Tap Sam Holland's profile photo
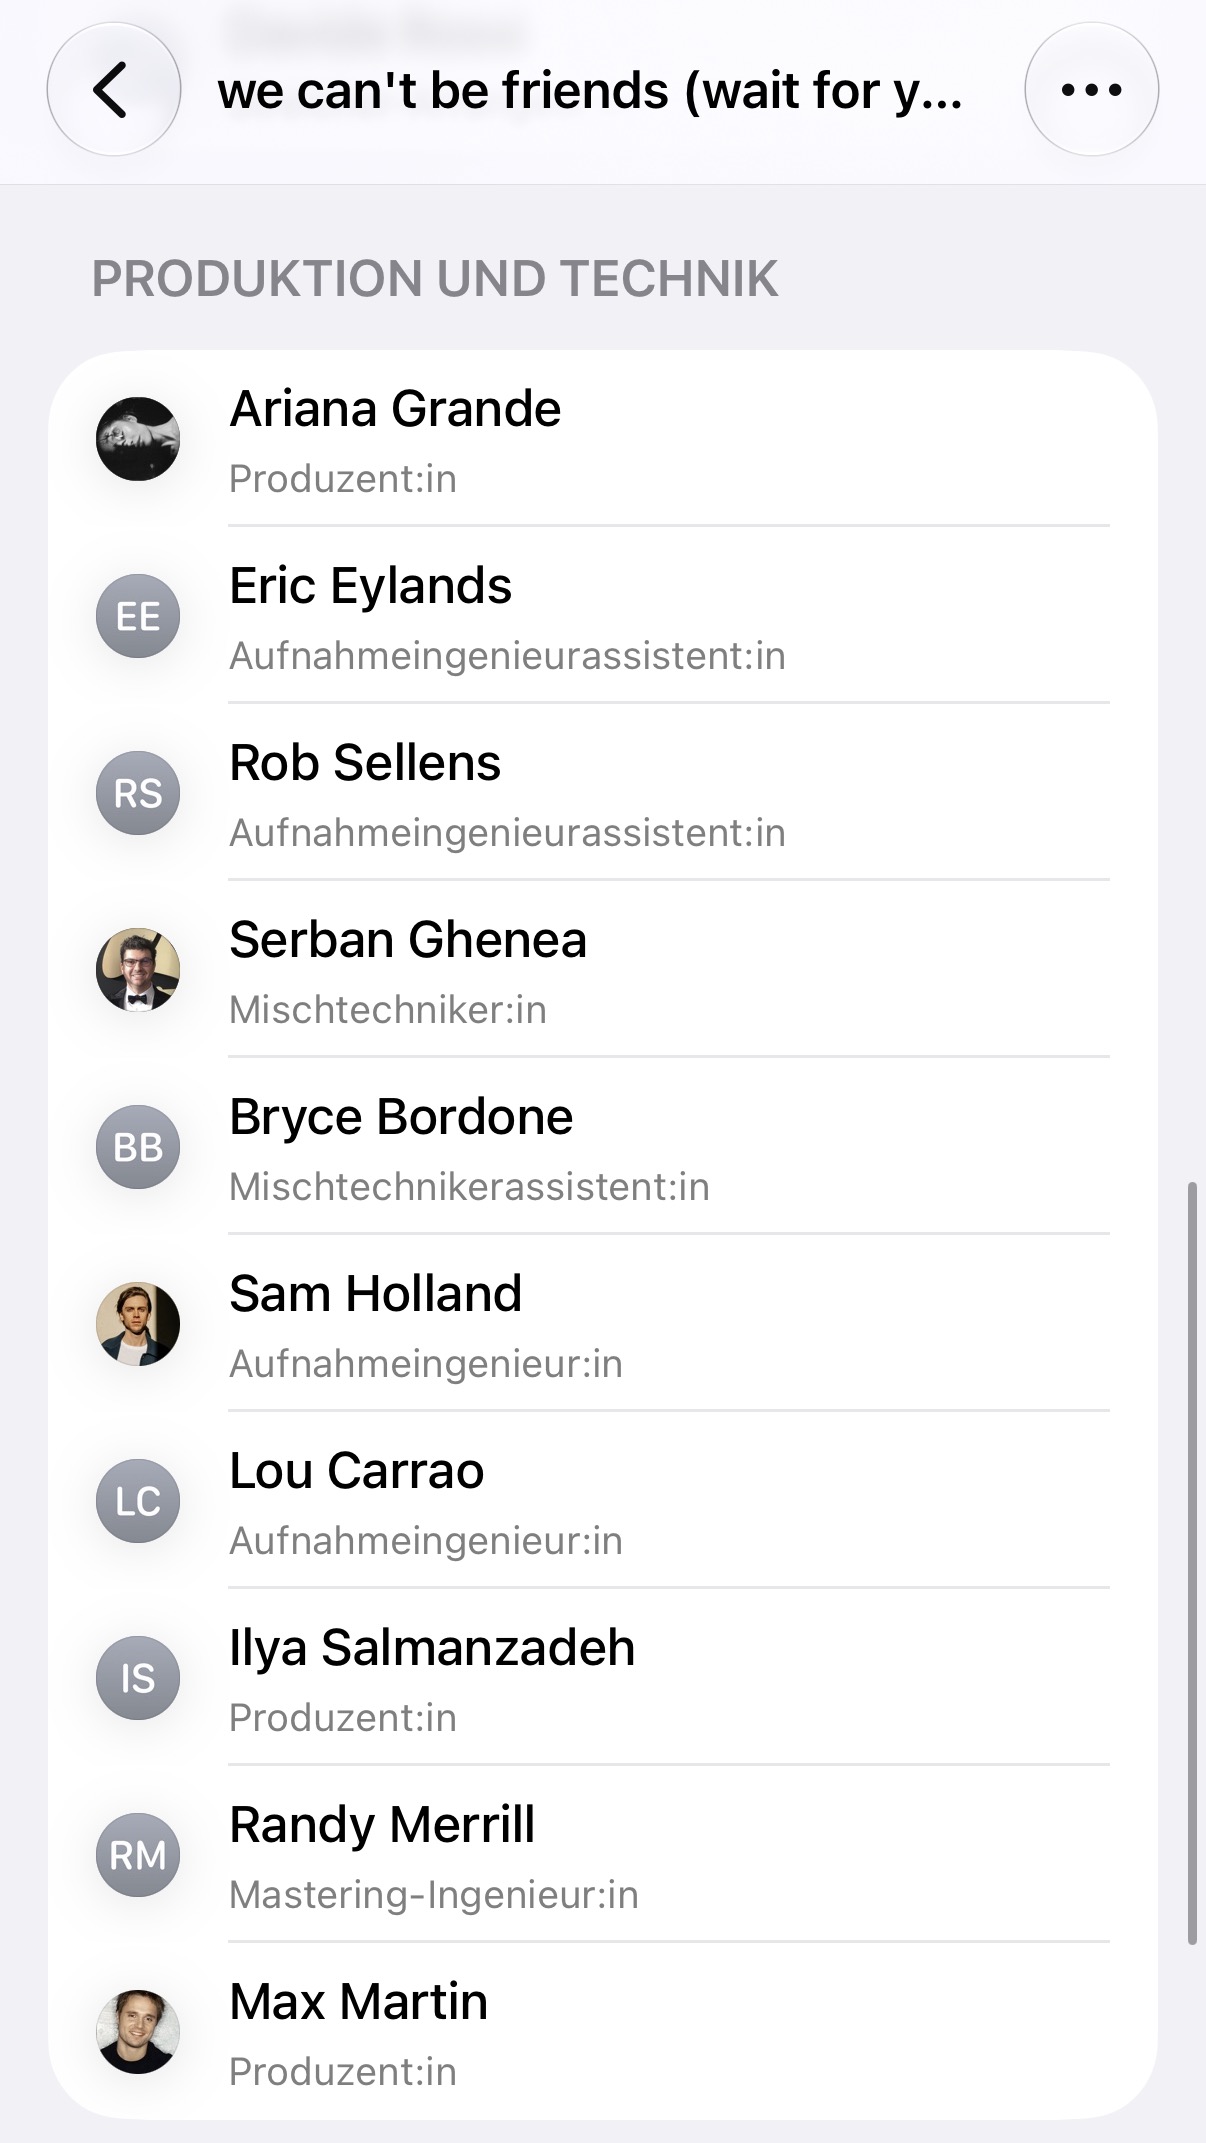Screen dimensions: 1206x2143 click(138, 1324)
